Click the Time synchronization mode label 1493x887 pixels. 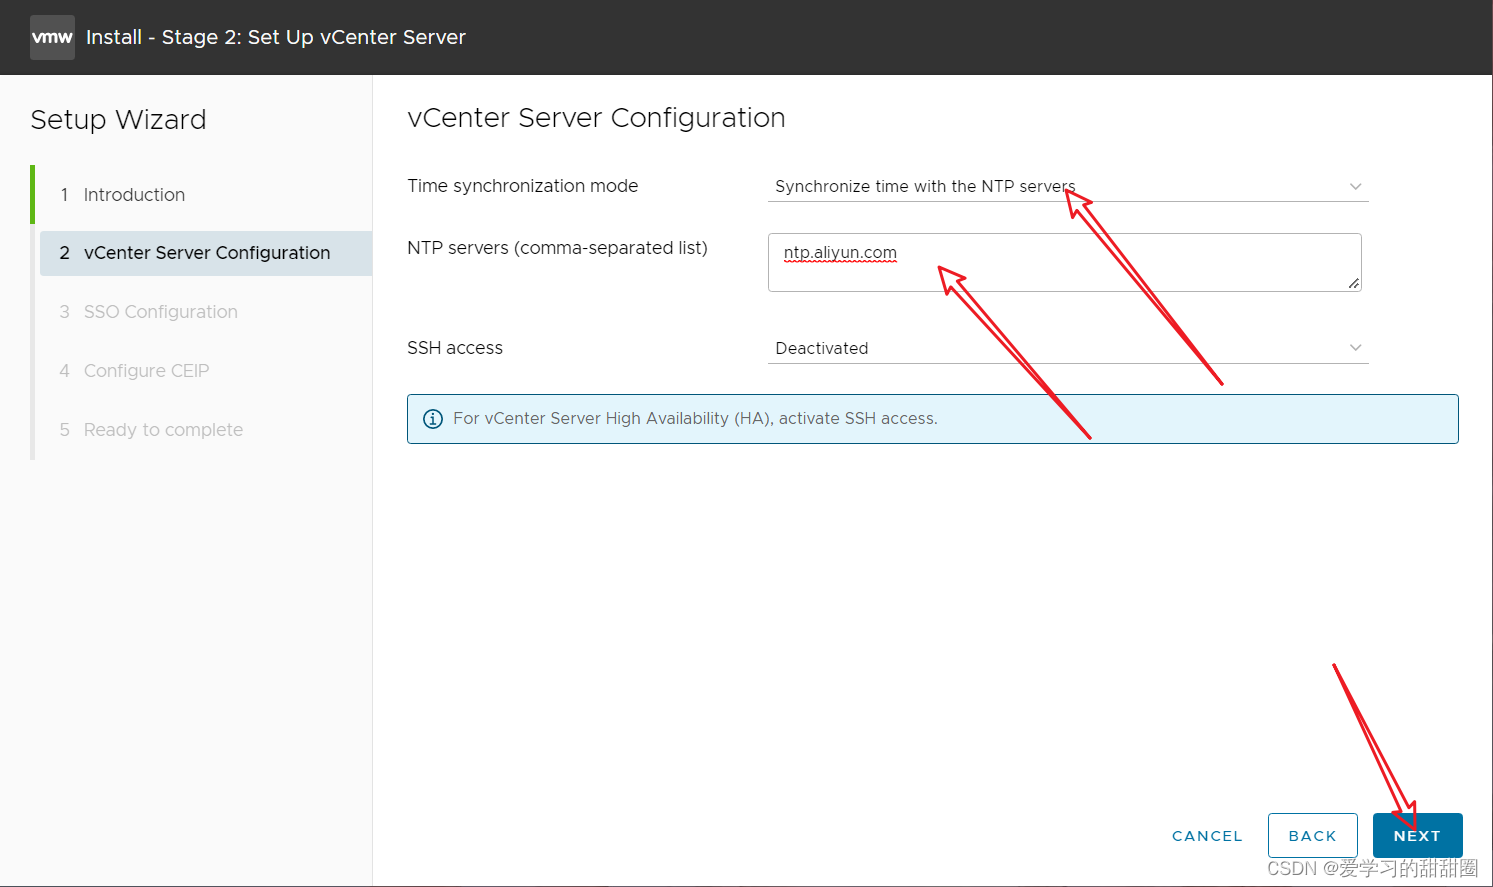(523, 186)
